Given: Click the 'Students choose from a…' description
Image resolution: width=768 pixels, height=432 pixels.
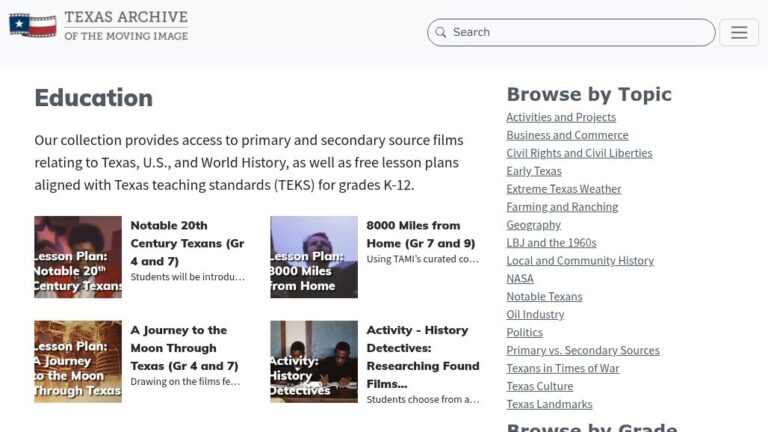Looking at the screenshot, I should [x=423, y=400].
